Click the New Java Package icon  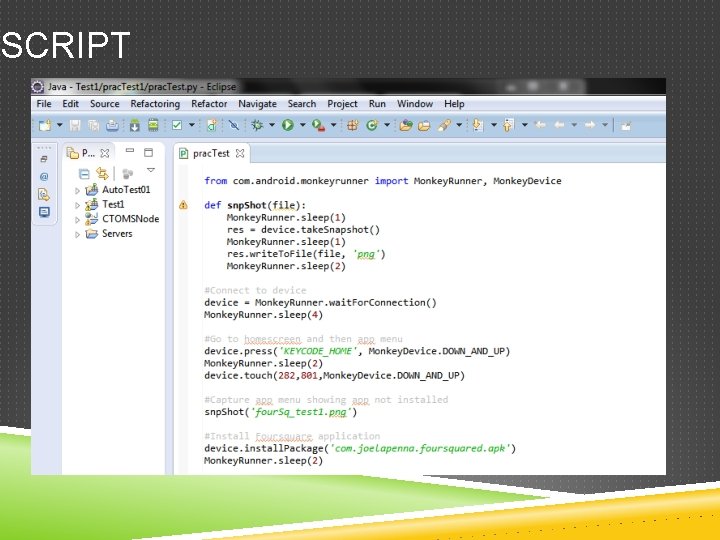click(x=353, y=125)
